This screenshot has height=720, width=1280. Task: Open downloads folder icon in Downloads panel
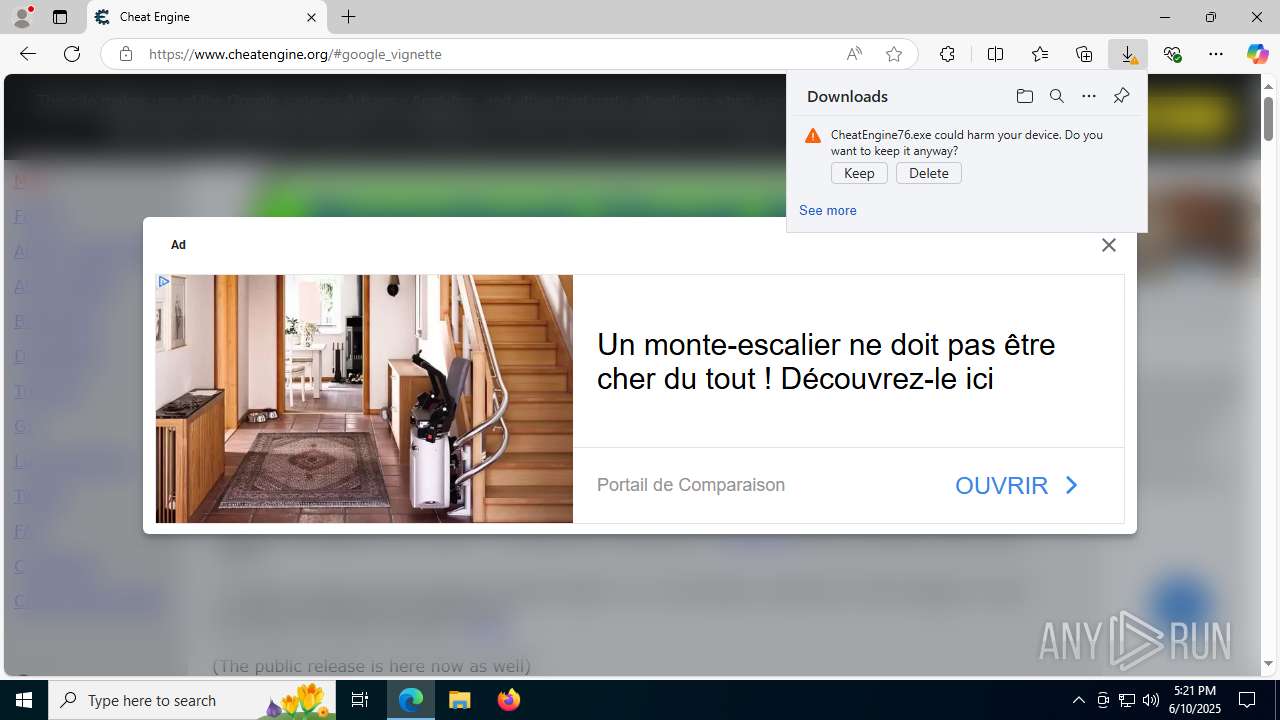click(1024, 96)
